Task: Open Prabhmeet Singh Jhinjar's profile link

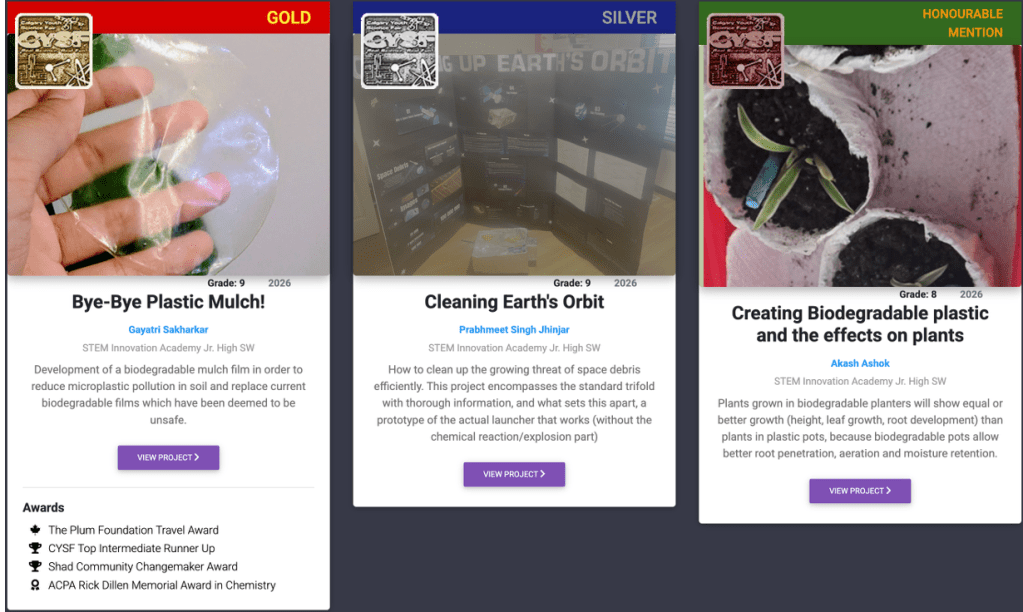Action: pos(514,329)
